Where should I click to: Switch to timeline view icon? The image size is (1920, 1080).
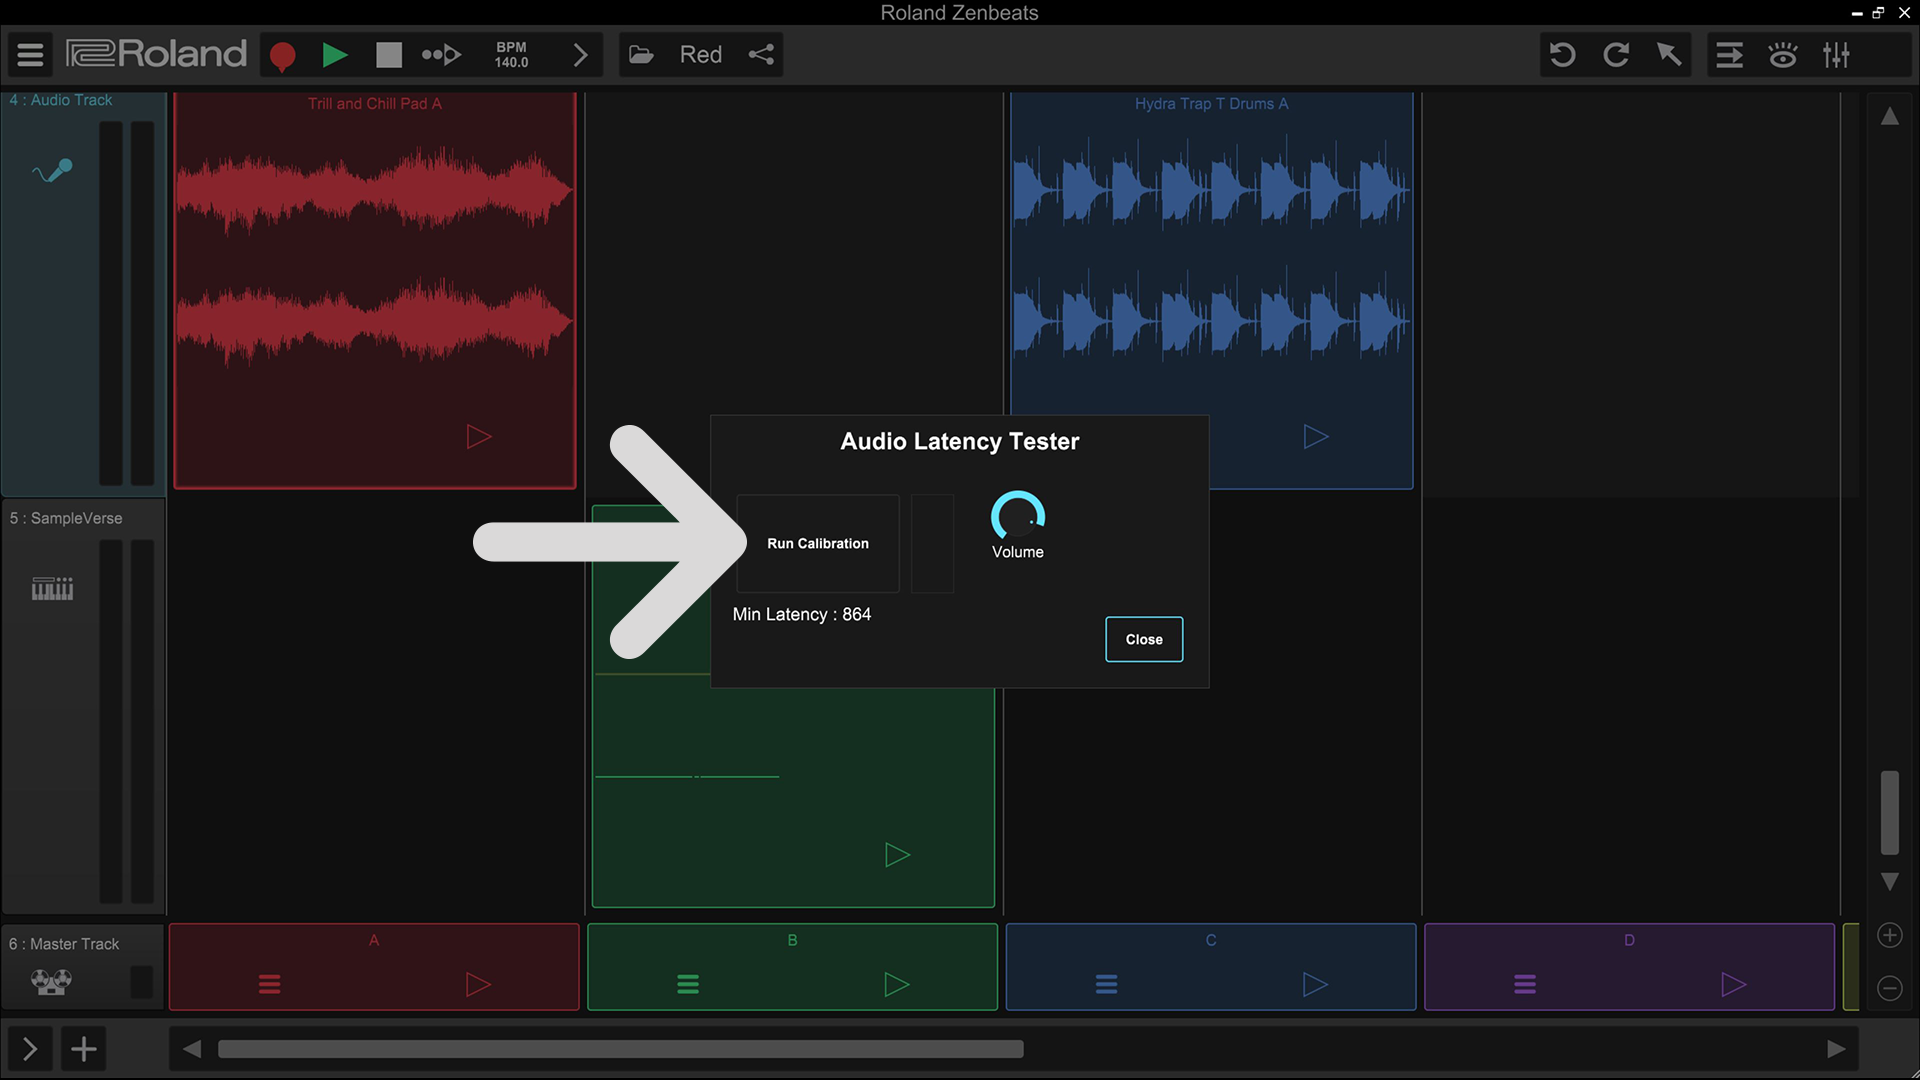pyautogui.click(x=1730, y=55)
